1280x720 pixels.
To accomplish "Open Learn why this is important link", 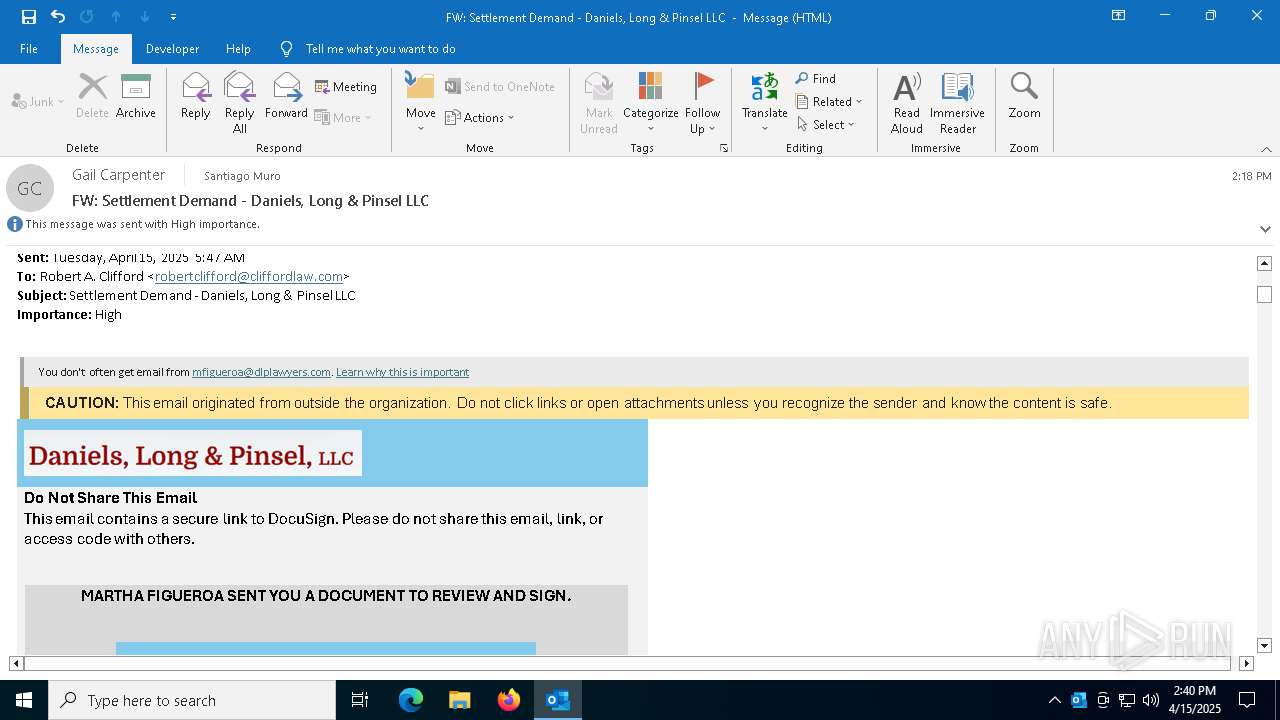I will [402, 372].
